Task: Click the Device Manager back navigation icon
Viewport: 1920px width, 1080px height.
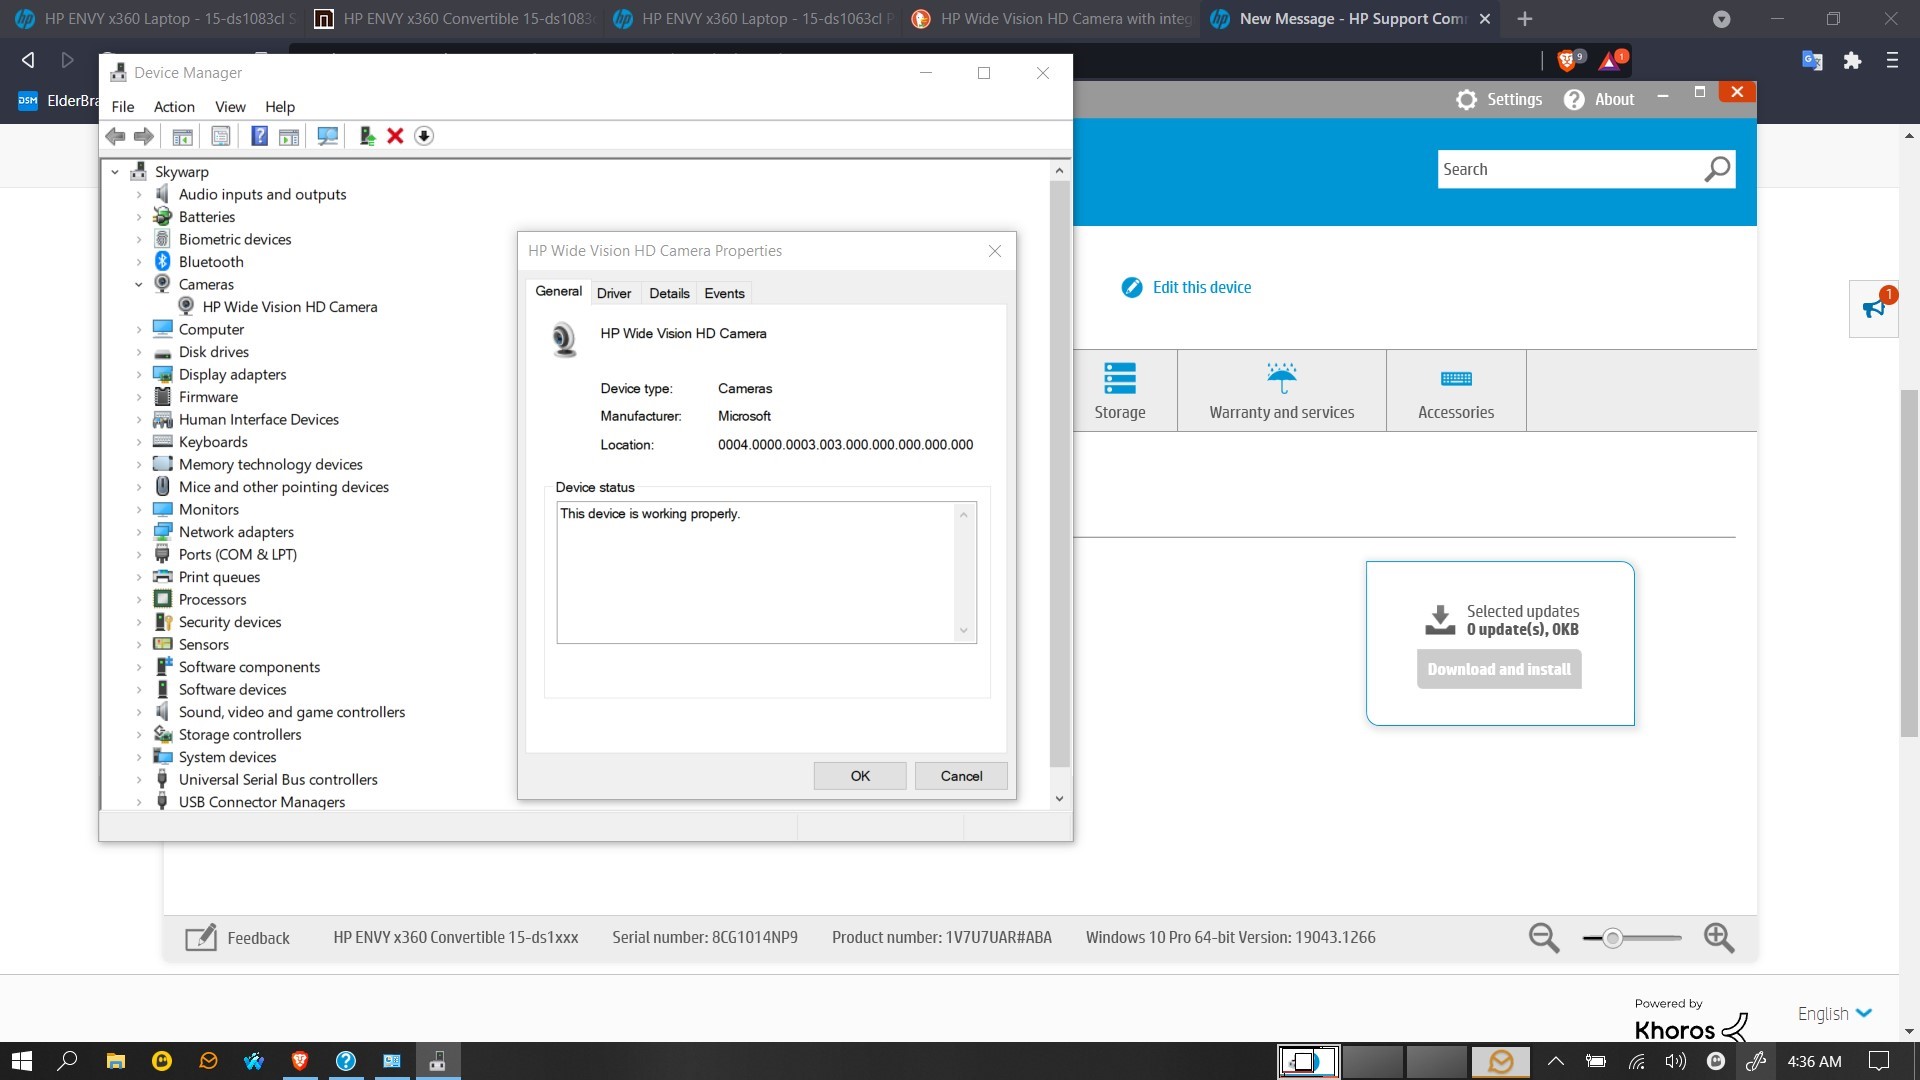Action: [116, 136]
